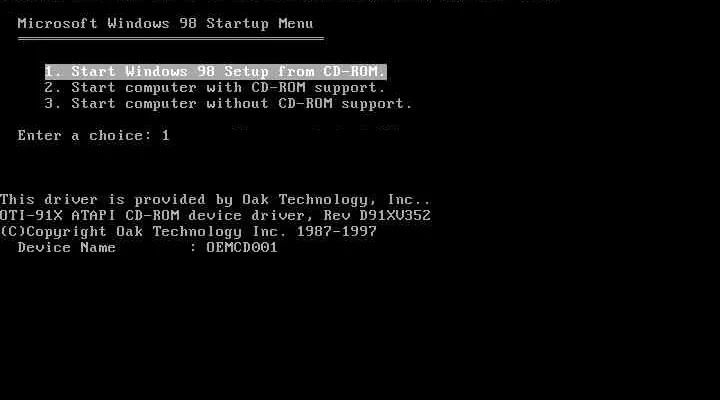
Task: Click the word without in option three
Action: [x=237, y=104]
